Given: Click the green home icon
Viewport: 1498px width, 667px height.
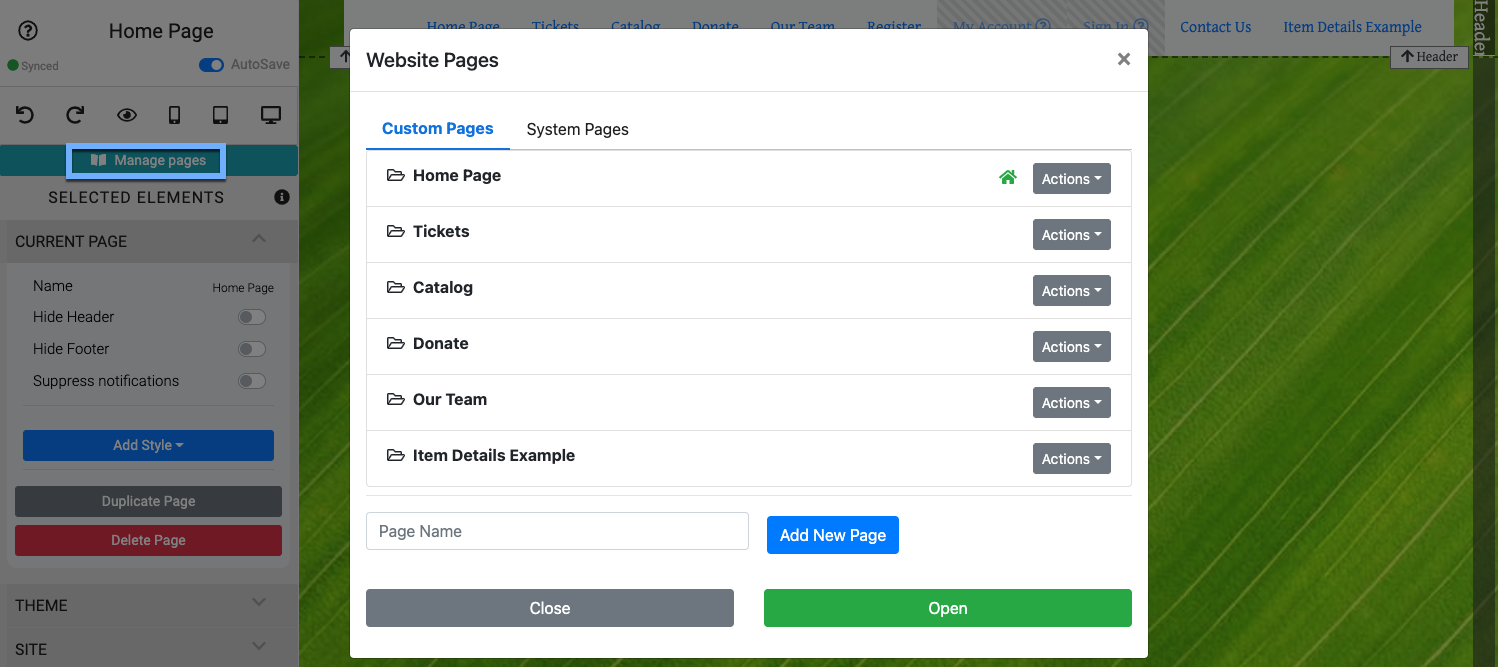Looking at the screenshot, I should pyautogui.click(x=1007, y=178).
